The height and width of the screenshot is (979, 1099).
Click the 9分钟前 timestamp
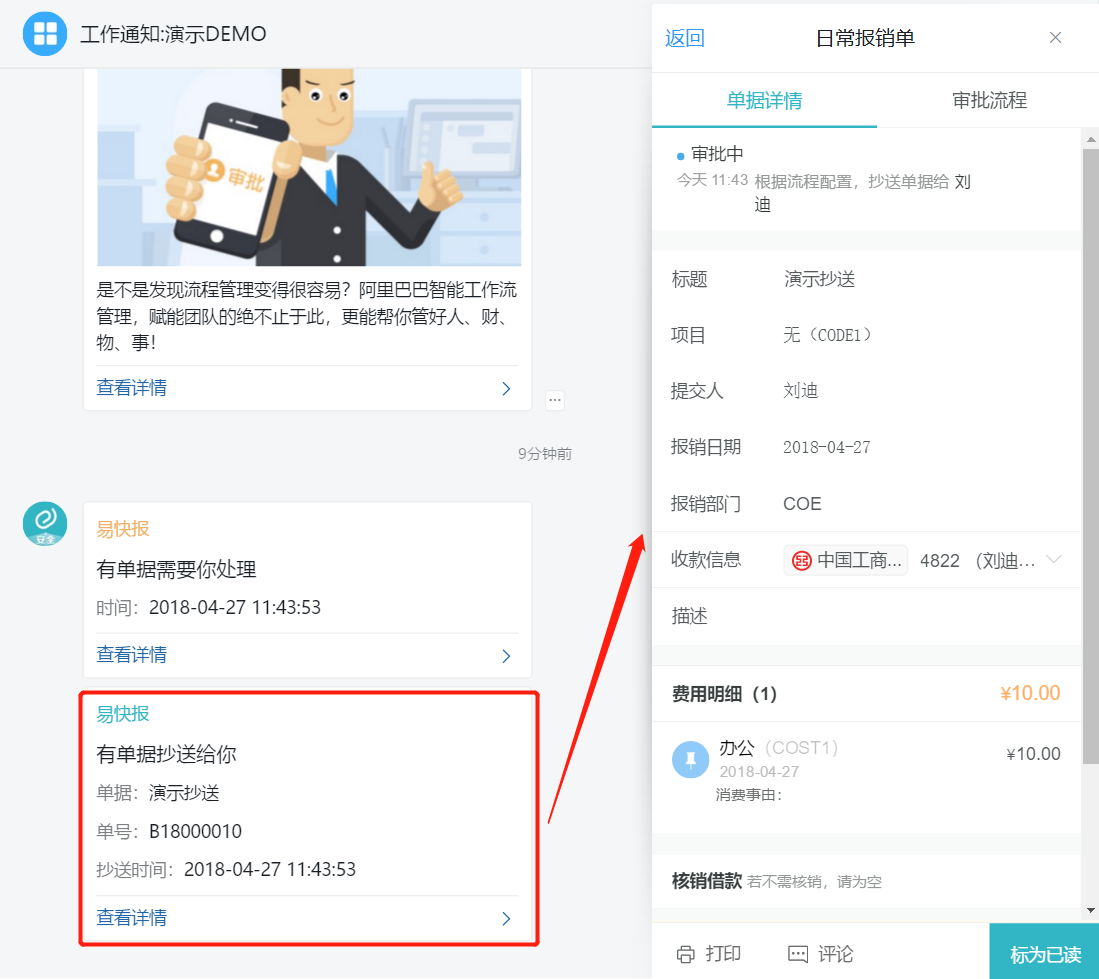click(545, 454)
